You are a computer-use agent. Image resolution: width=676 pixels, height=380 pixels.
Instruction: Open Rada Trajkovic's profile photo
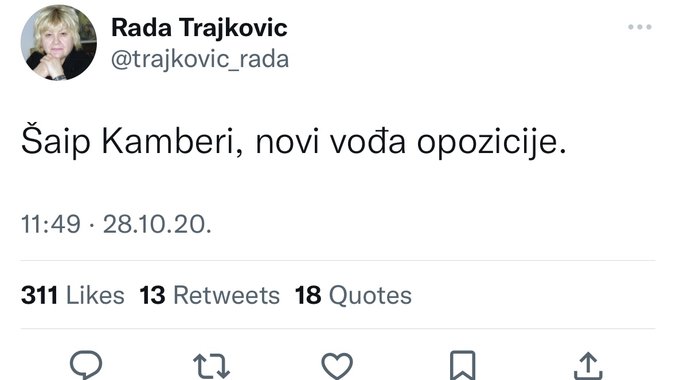59,42
